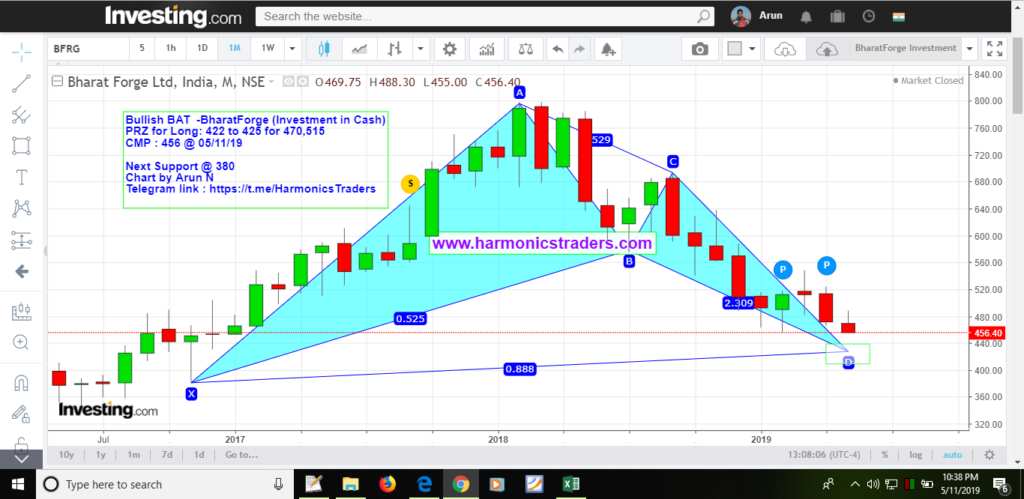Open series format settings gear in legend
Screen dimensions: 1024x499
pyautogui.click(x=302, y=82)
